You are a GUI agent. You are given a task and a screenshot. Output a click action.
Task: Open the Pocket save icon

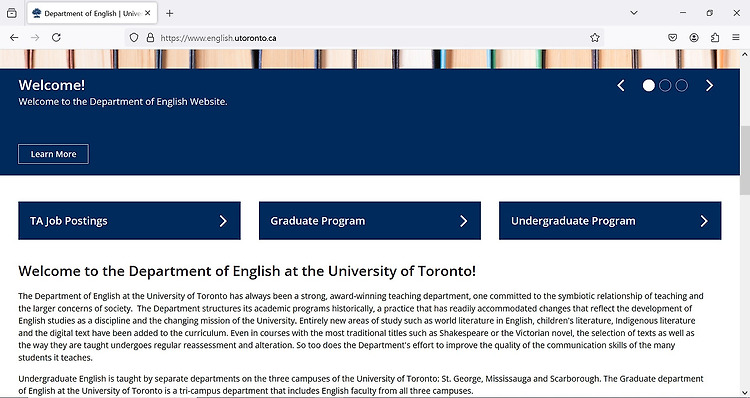(673, 37)
